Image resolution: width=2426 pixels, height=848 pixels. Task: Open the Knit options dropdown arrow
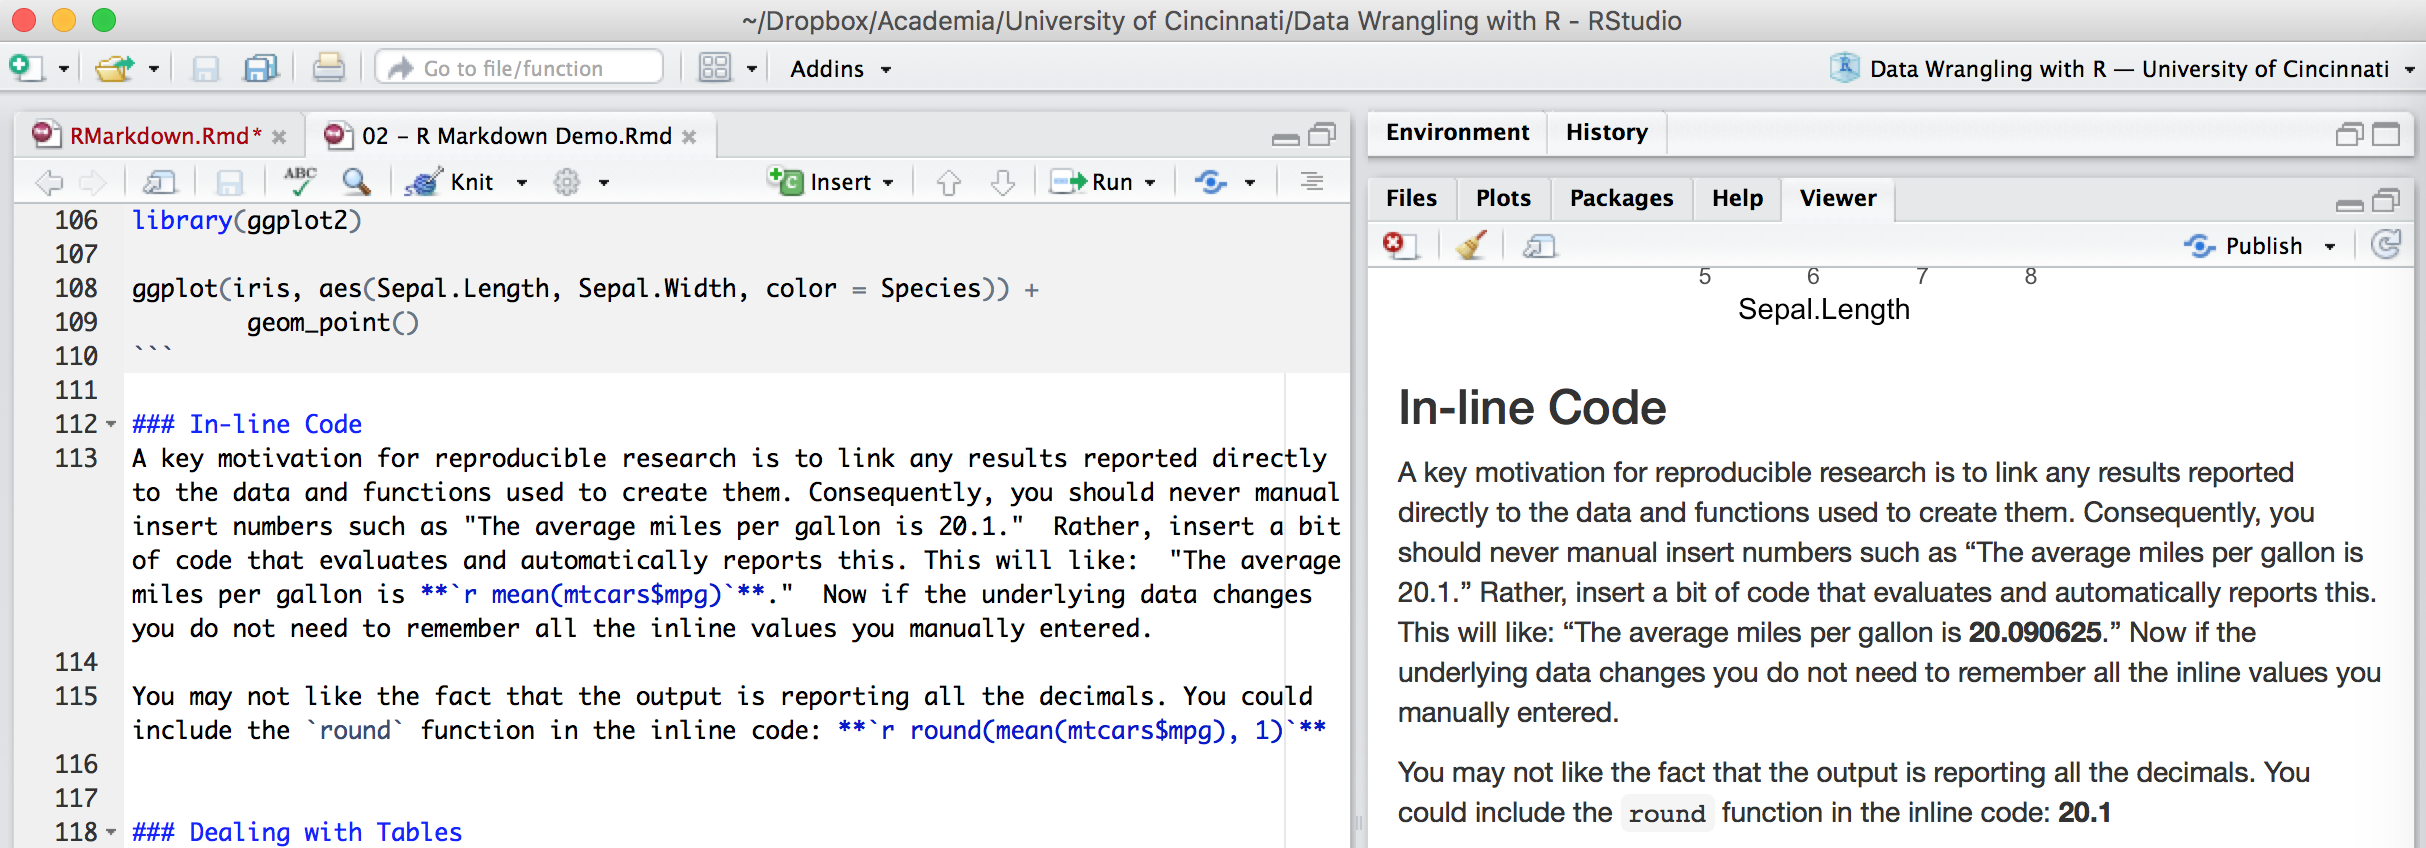pyautogui.click(x=522, y=183)
